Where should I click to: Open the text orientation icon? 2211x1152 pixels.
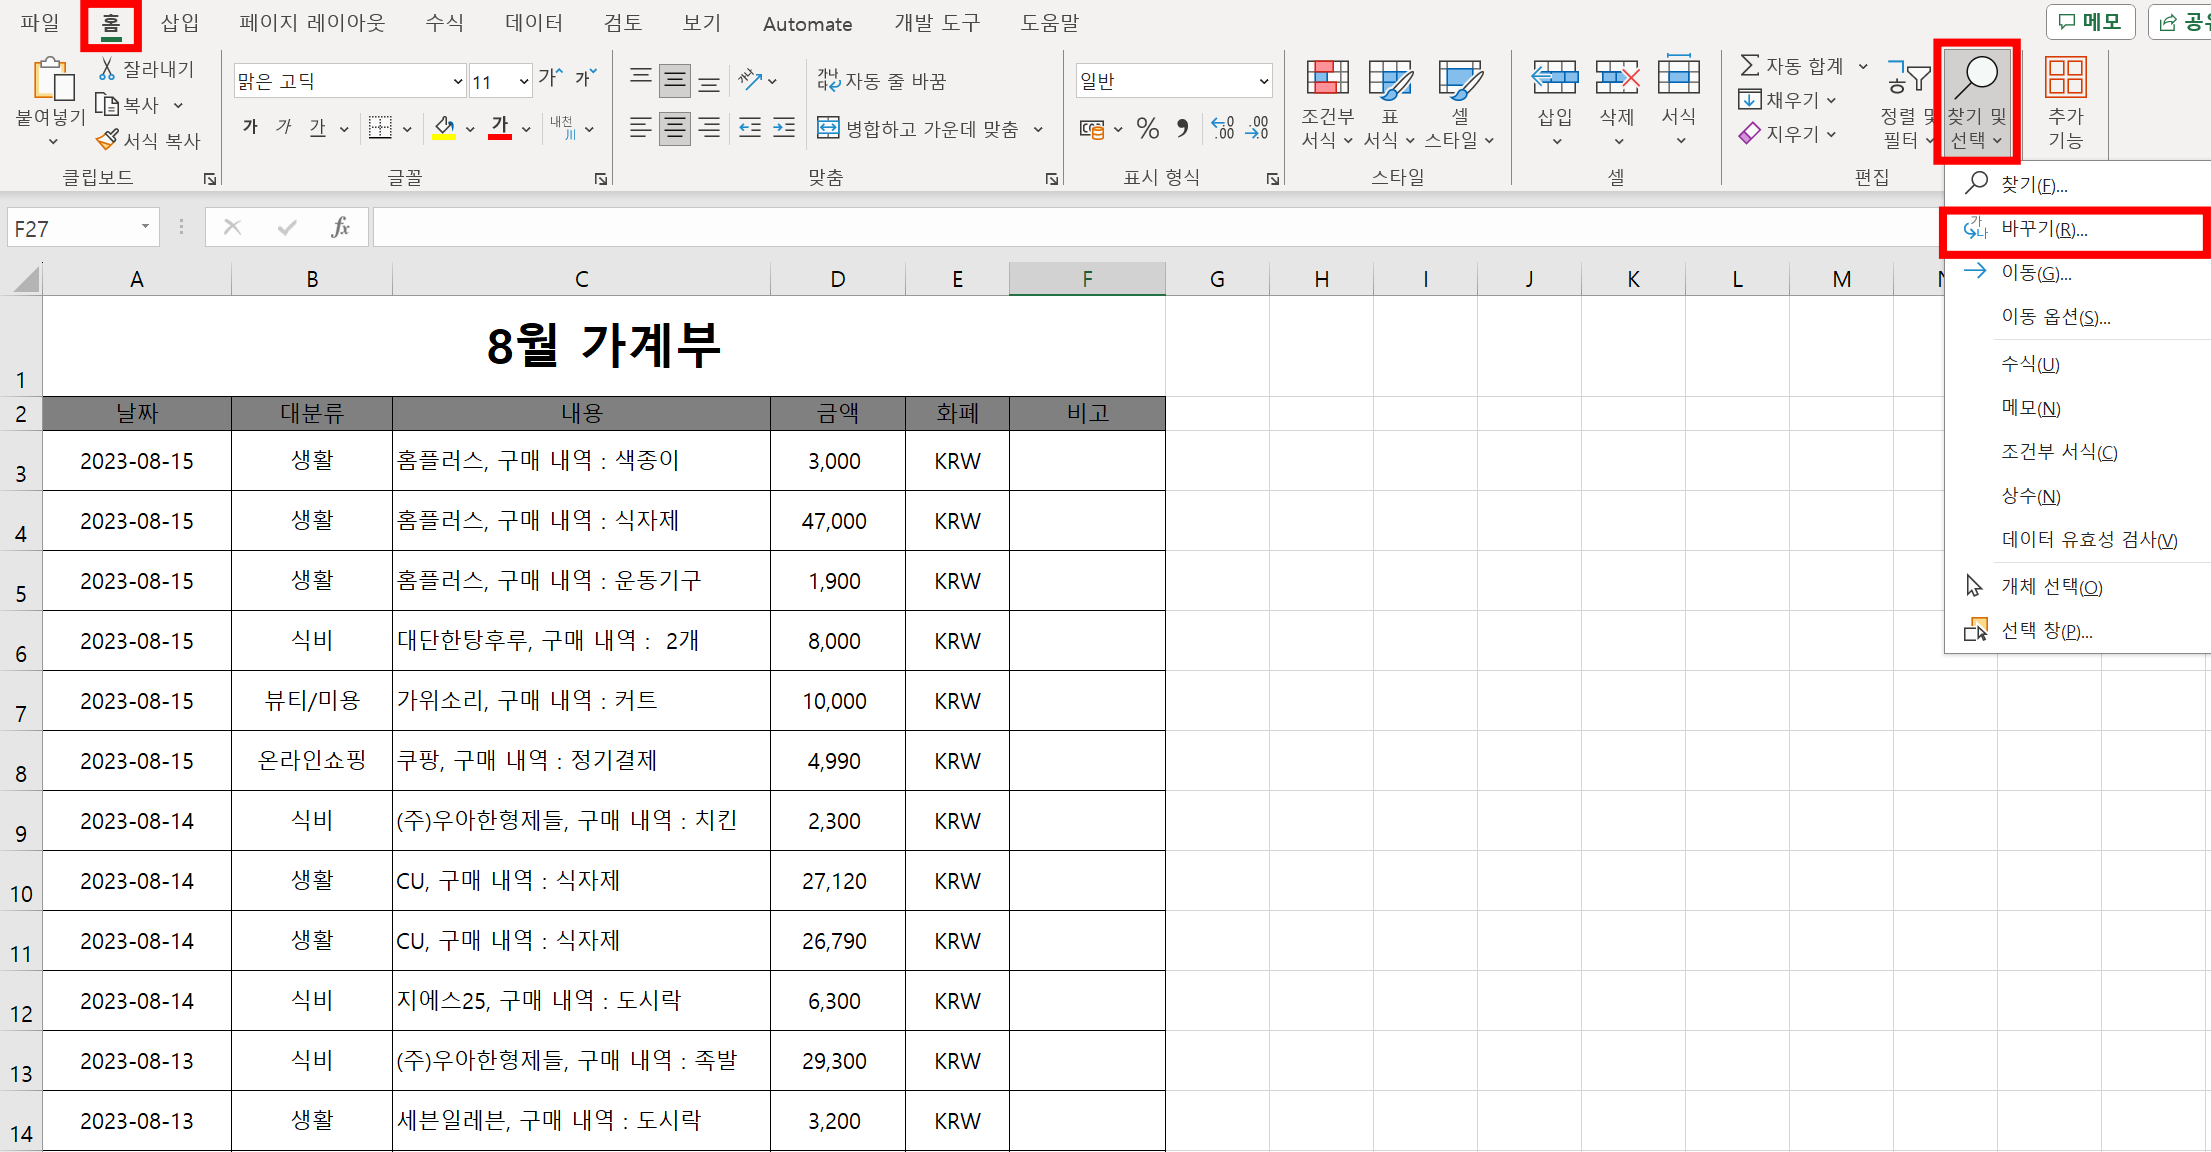click(x=750, y=79)
